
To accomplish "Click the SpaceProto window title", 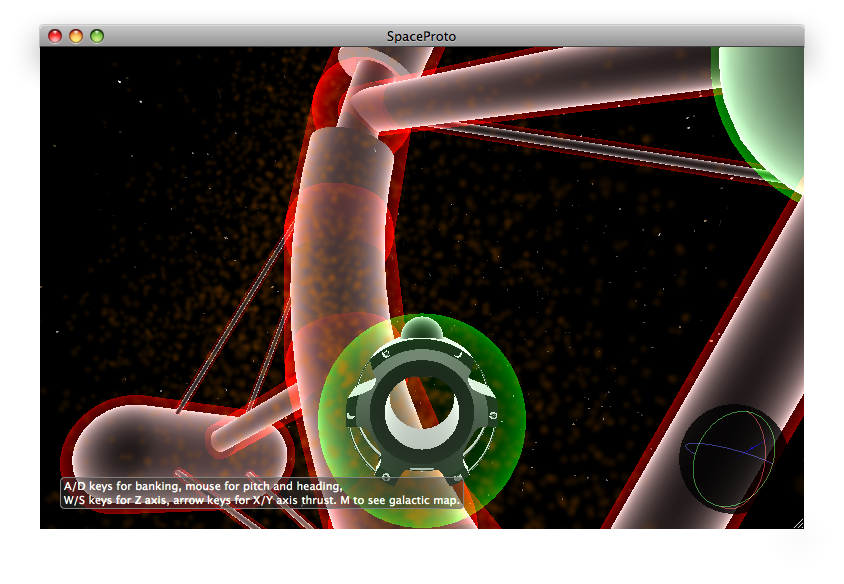I will [x=421, y=36].
